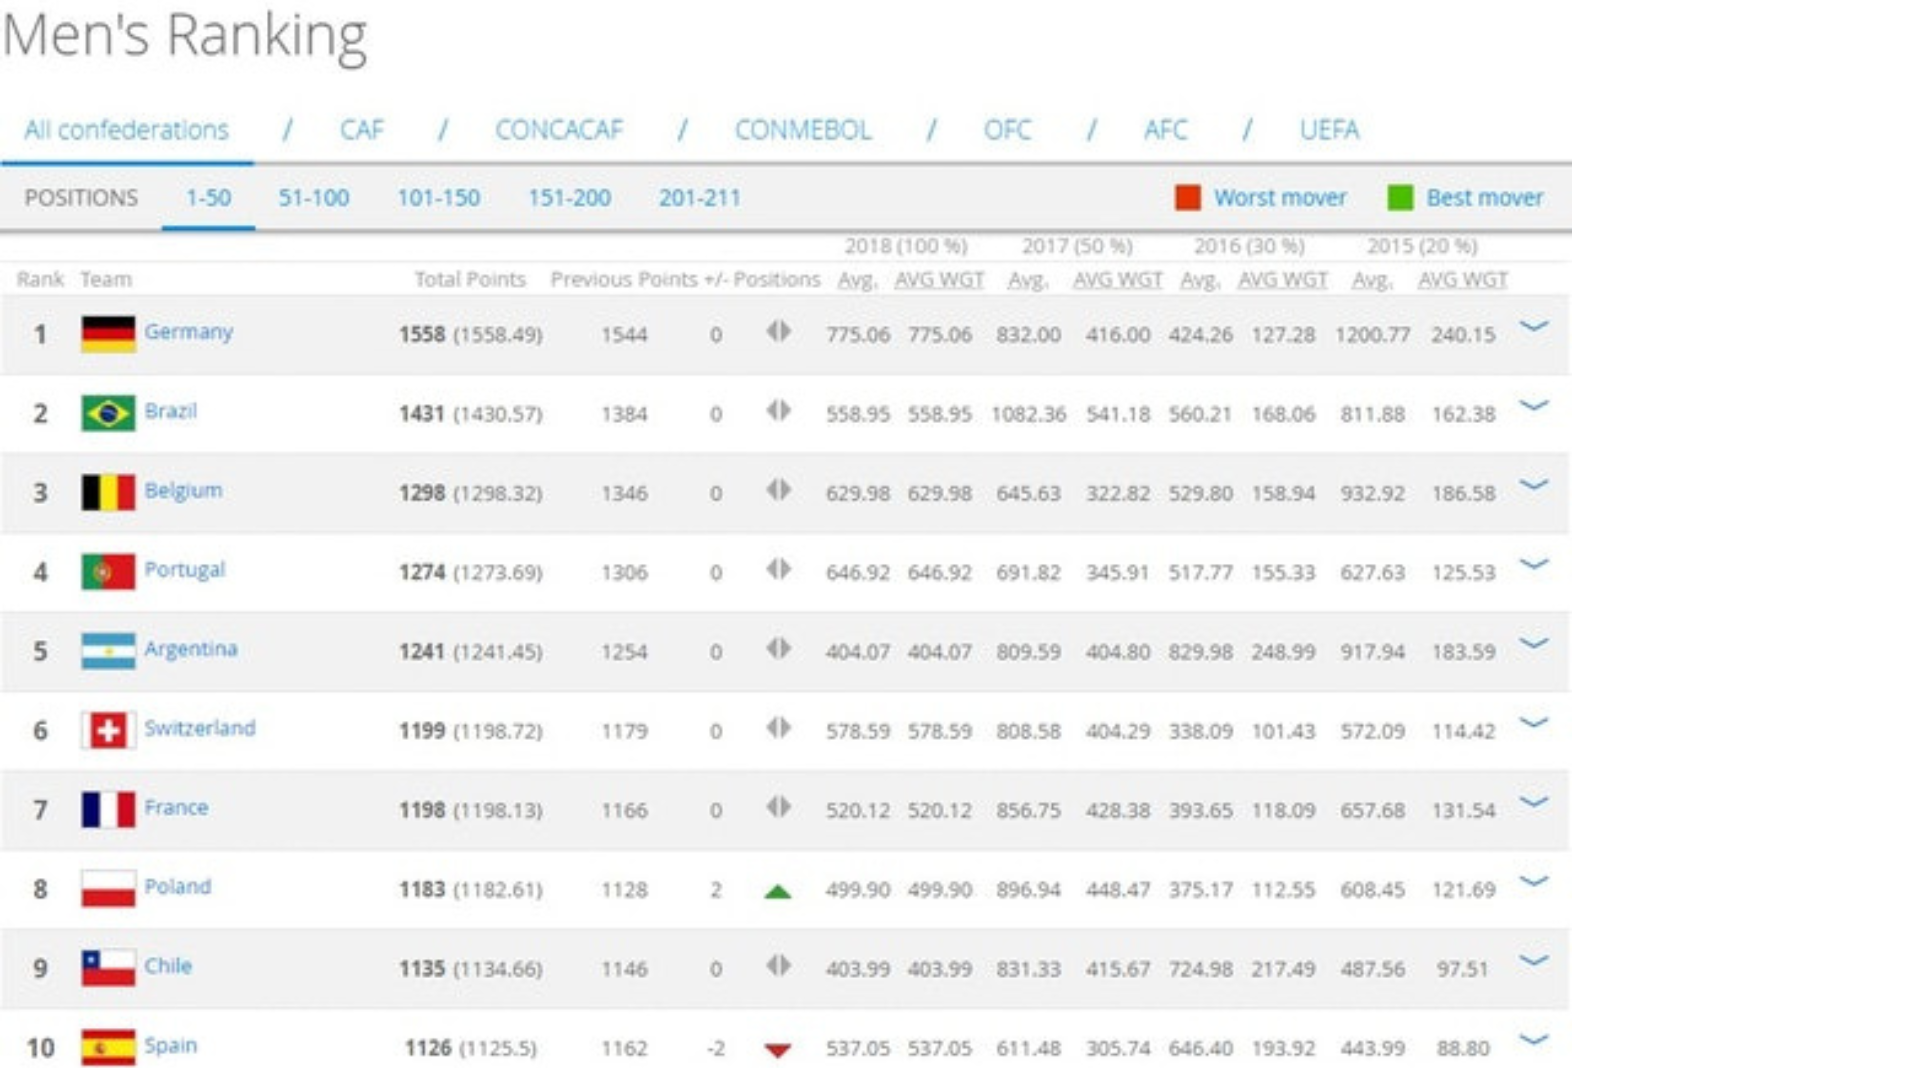Click Spain's red down-arrow mover icon
The width and height of the screenshot is (1920, 1080).
778,1050
